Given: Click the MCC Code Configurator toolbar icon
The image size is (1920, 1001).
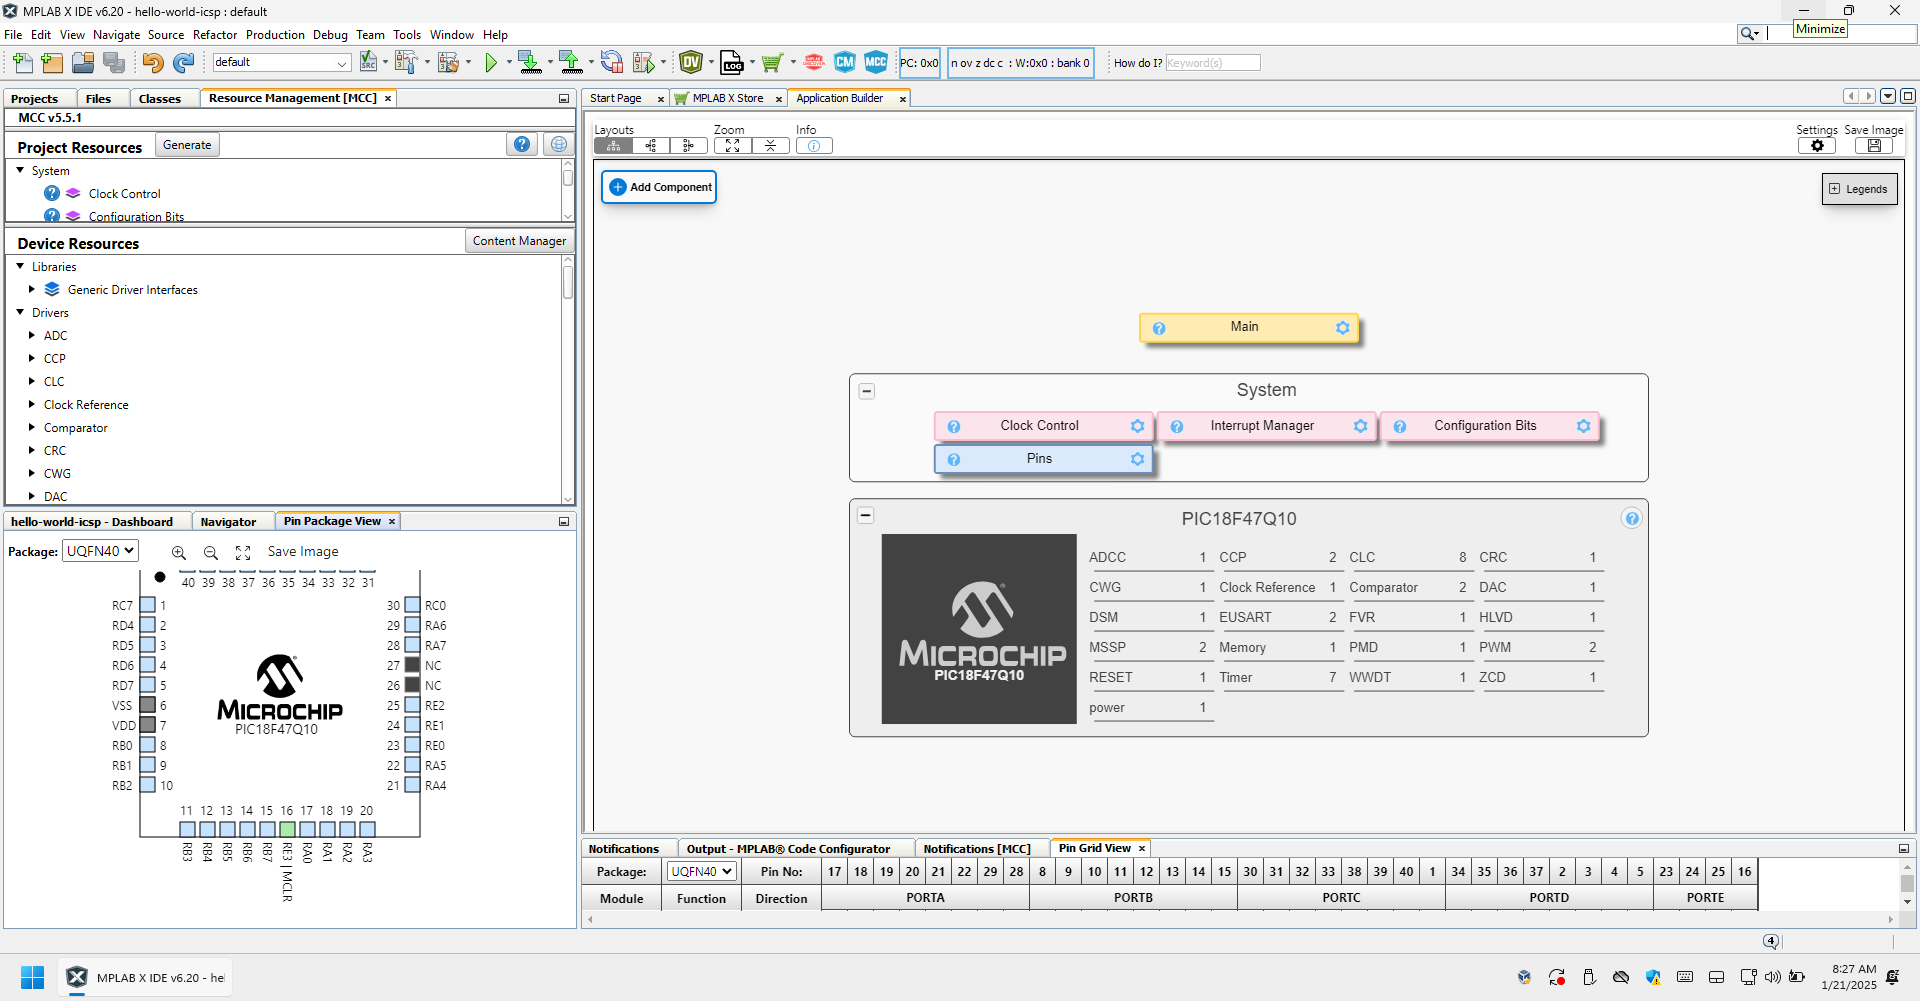Looking at the screenshot, I should pos(876,63).
